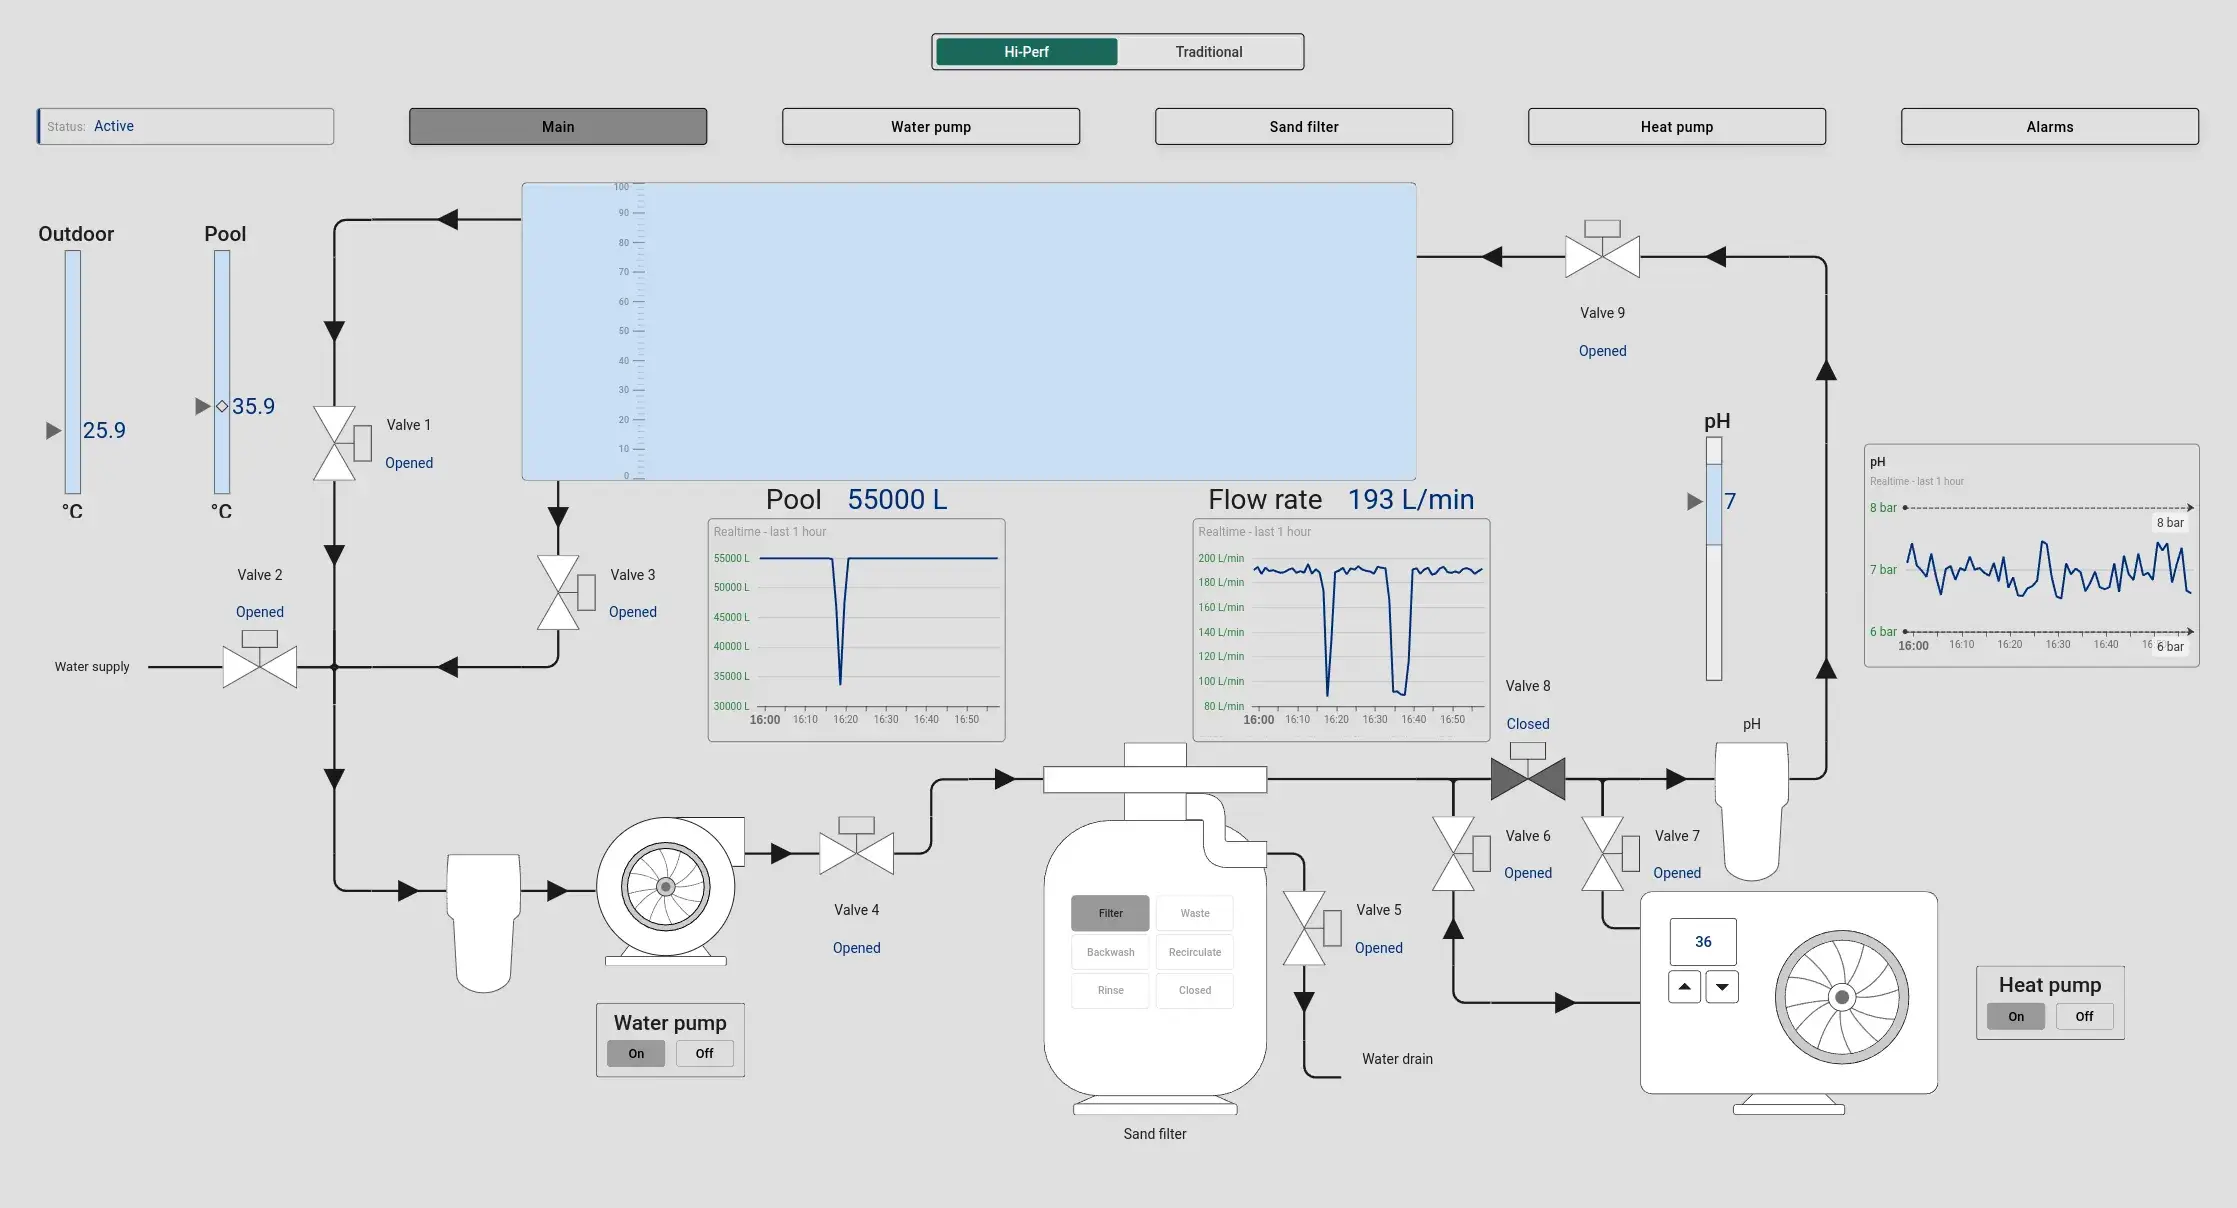Image resolution: width=2237 pixels, height=1208 pixels.
Task: Select the water pump graphic
Action: (x=667, y=886)
